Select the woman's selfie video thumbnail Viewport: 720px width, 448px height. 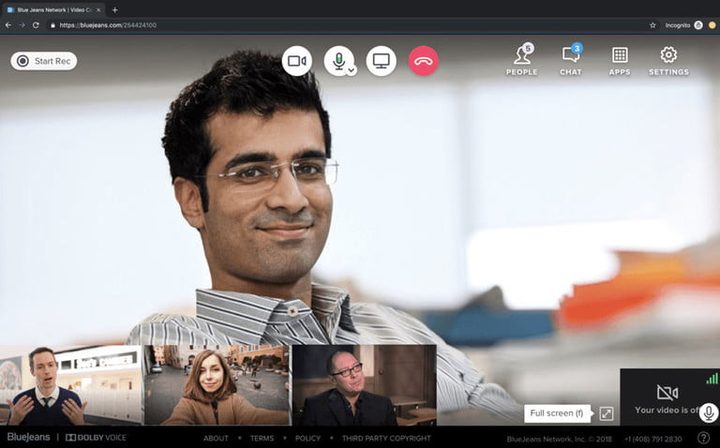point(216,386)
